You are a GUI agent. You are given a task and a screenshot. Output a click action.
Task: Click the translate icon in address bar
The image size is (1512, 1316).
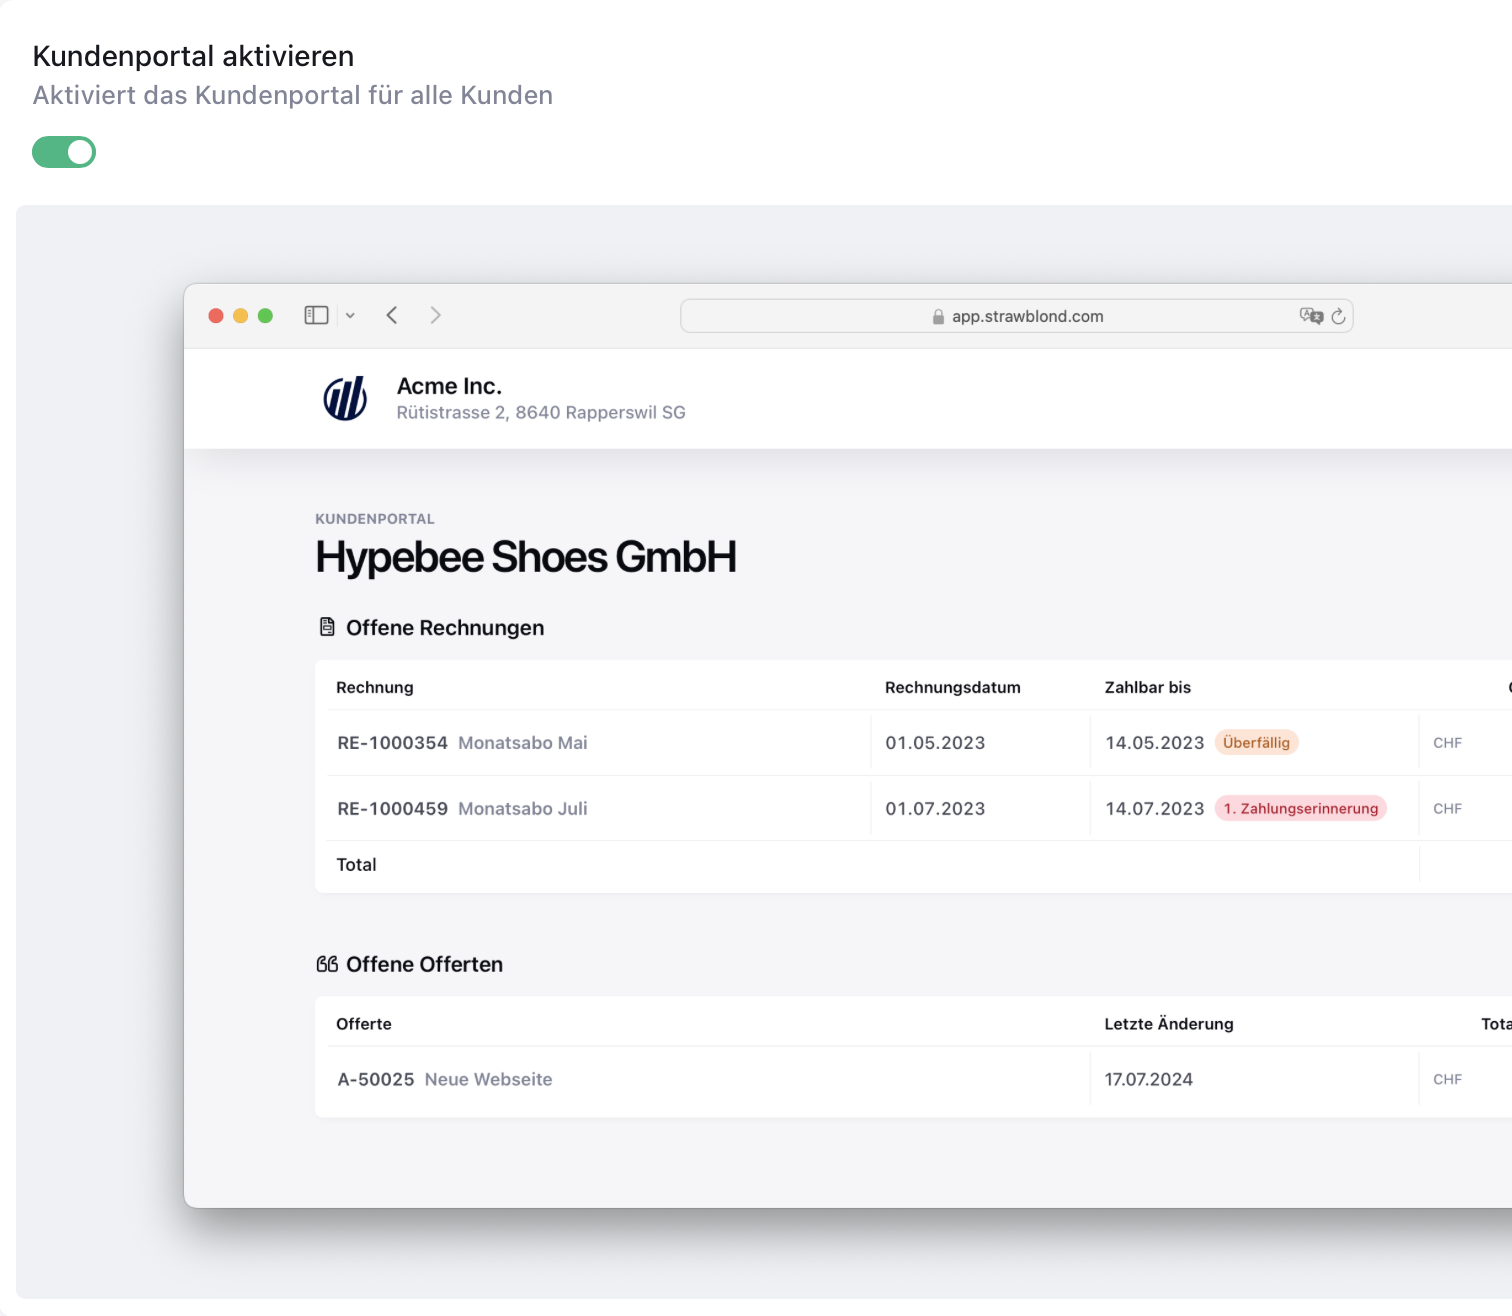(1311, 316)
